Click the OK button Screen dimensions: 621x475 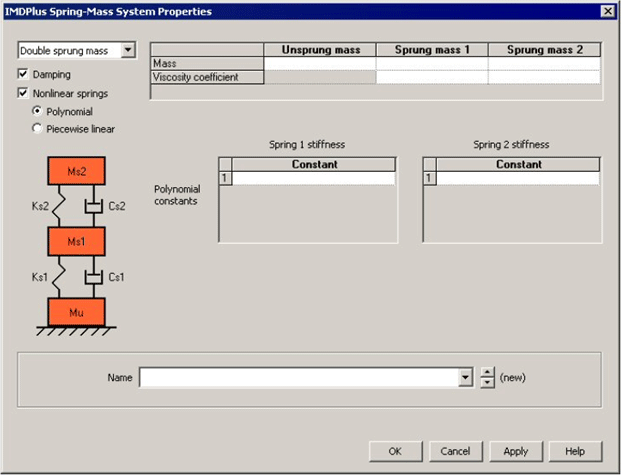pyautogui.click(x=396, y=451)
